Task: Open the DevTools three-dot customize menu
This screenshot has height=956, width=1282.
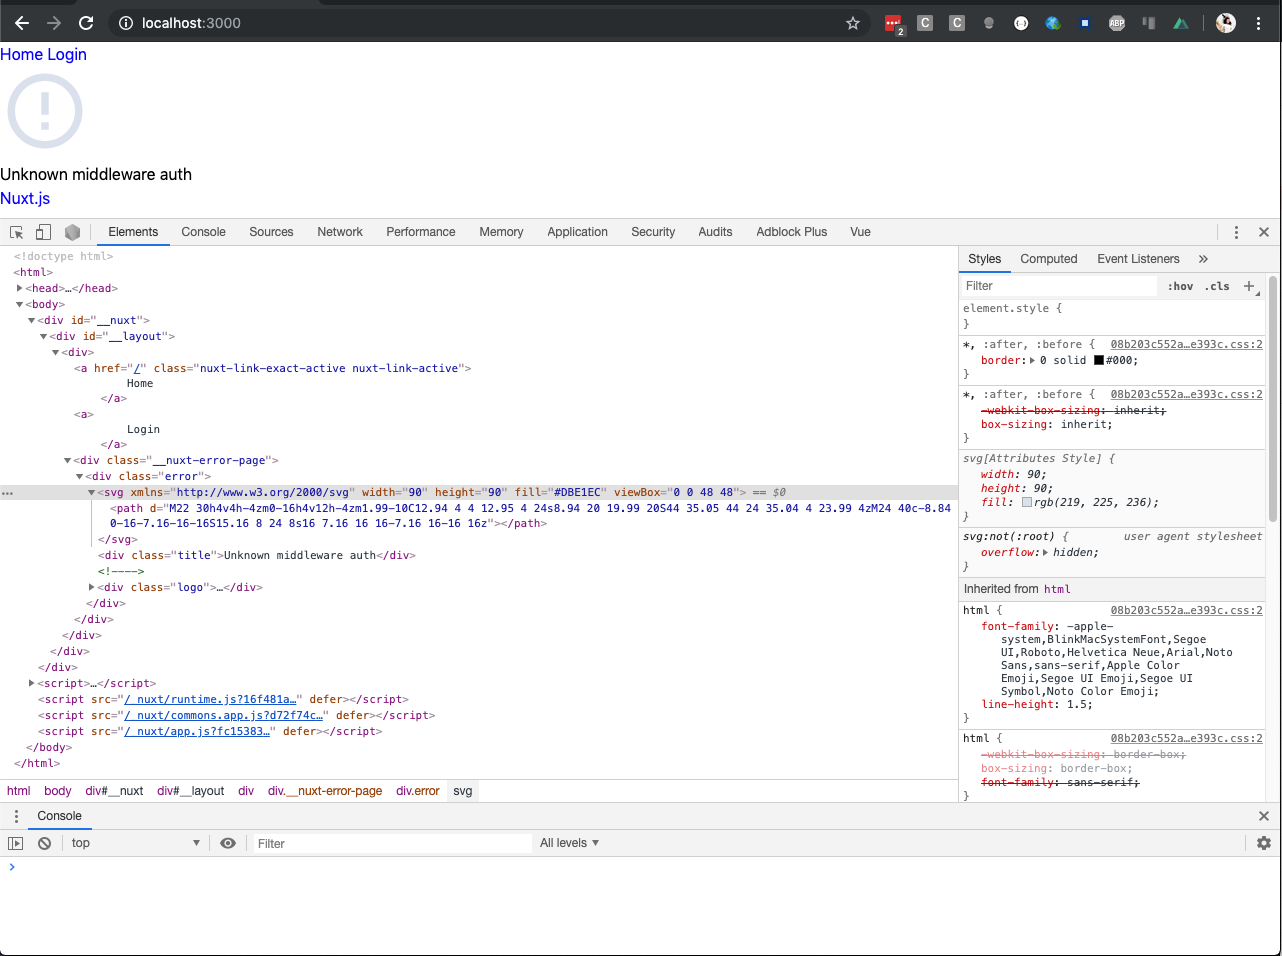Action: point(1236,231)
